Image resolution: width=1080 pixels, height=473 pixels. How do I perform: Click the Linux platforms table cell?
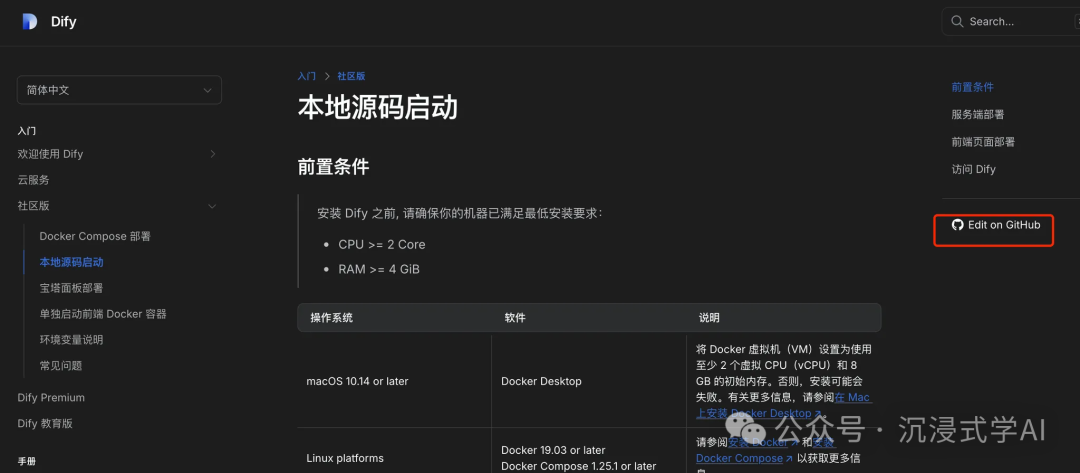click(x=345, y=458)
